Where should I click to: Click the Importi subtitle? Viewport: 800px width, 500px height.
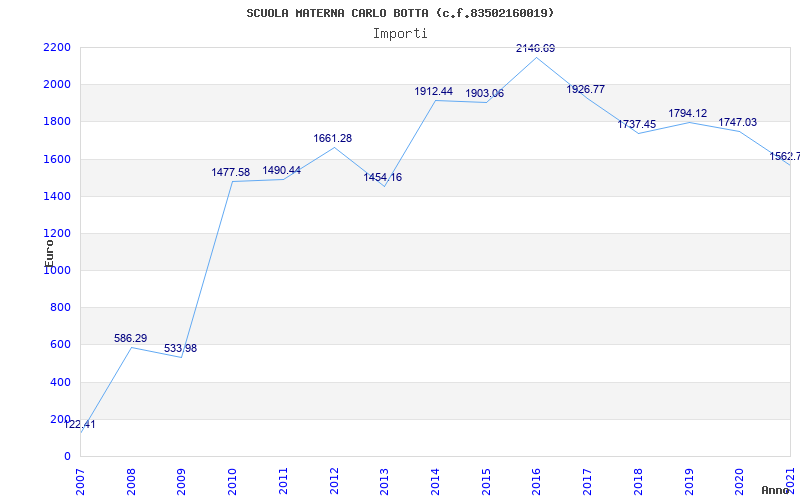pos(400,34)
